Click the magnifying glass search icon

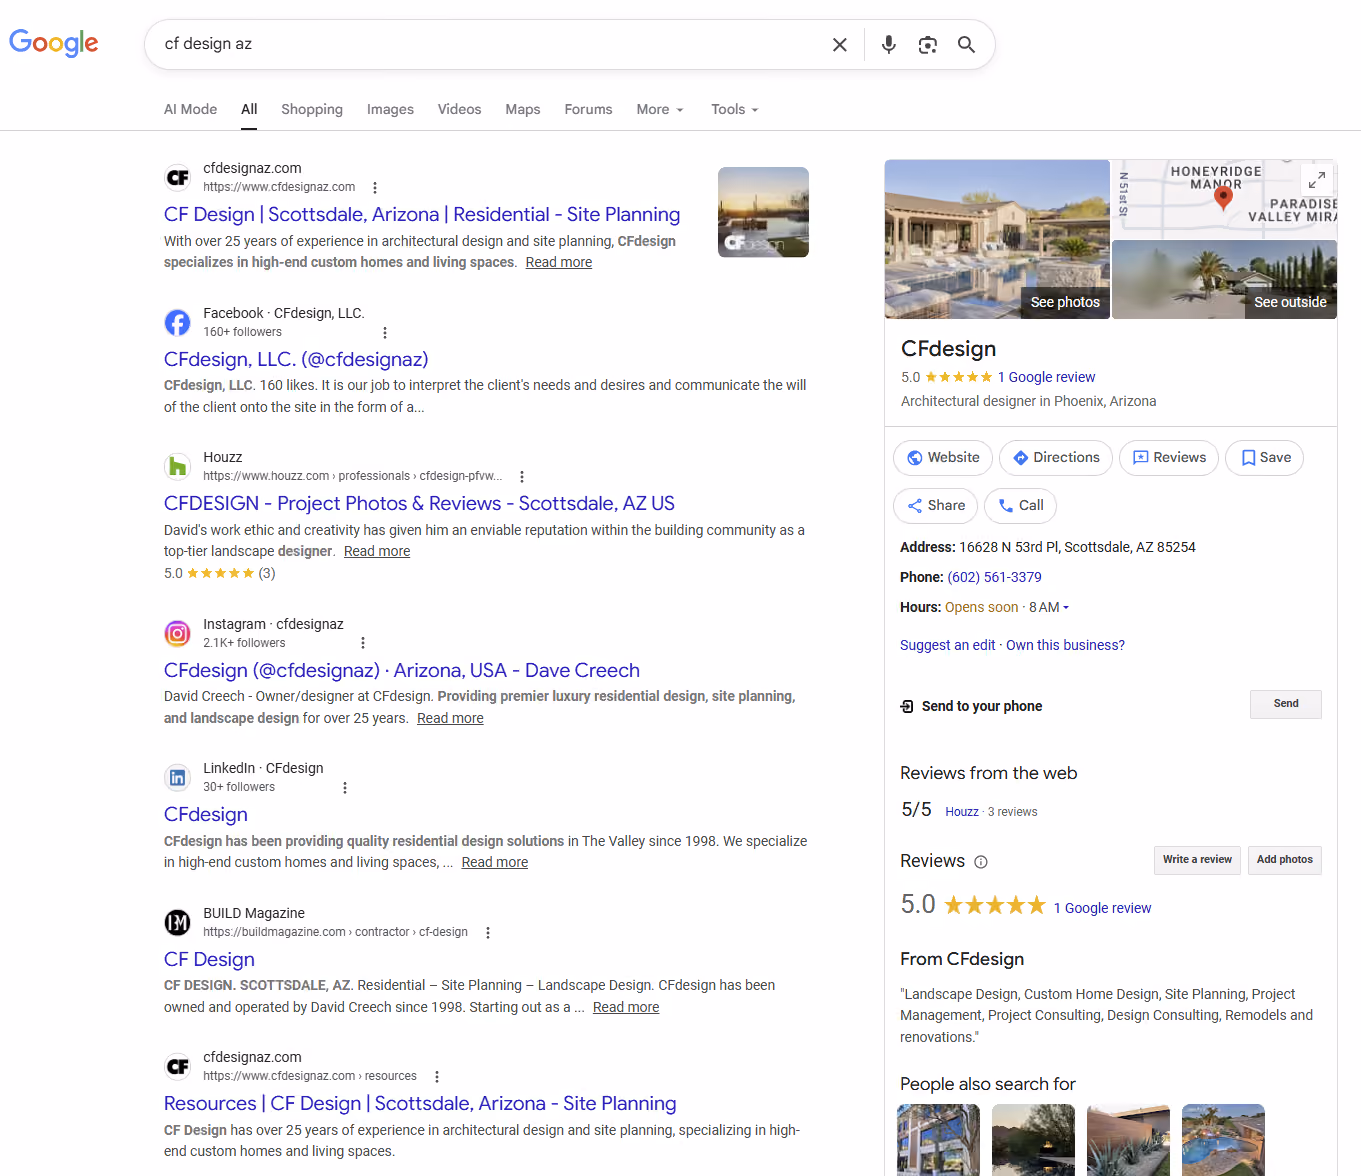(x=966, y=45)
